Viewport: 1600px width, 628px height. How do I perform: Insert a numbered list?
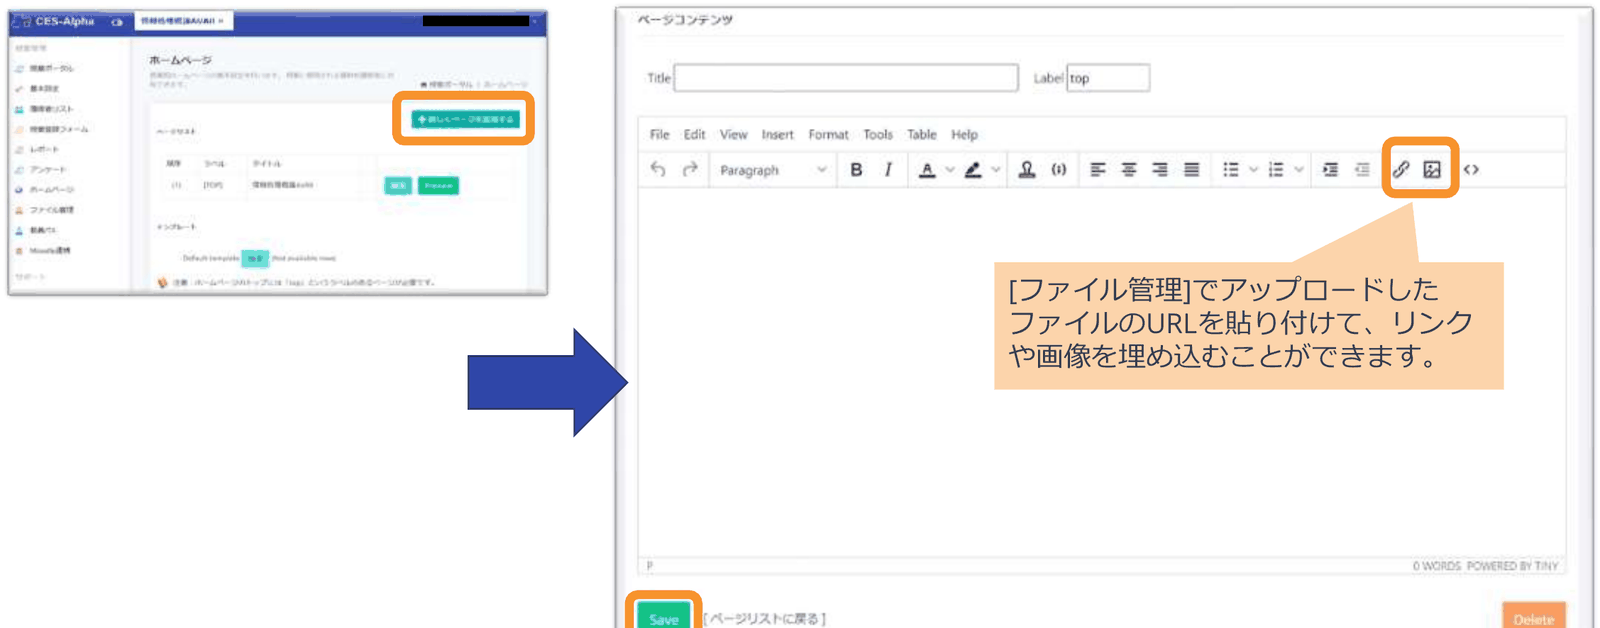1276,170
